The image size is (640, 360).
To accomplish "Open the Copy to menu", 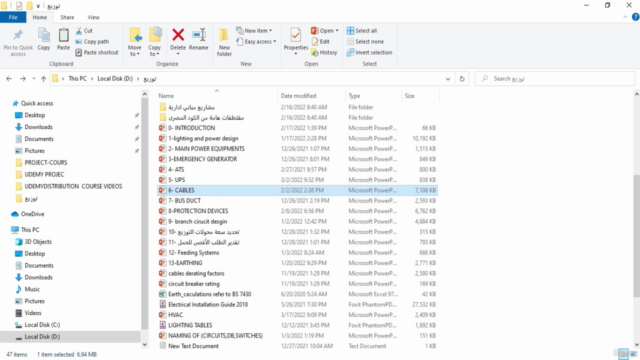I will [x=155, y=42].
